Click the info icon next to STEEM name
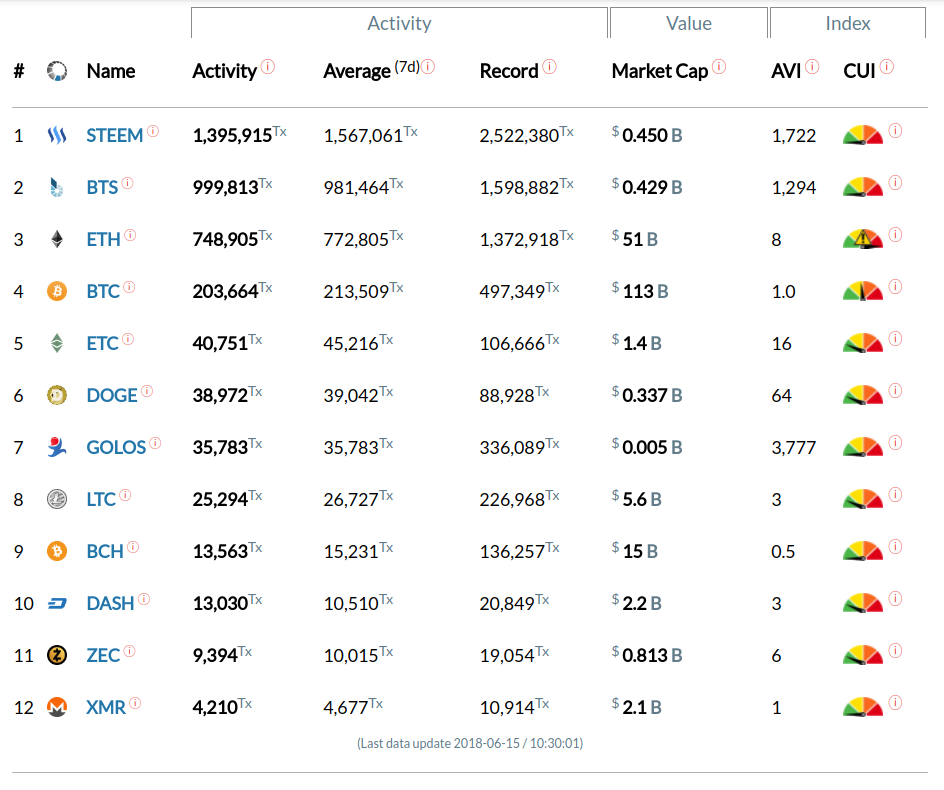The width and height of the screenshot is (944, 790). (x=153, y=131)
